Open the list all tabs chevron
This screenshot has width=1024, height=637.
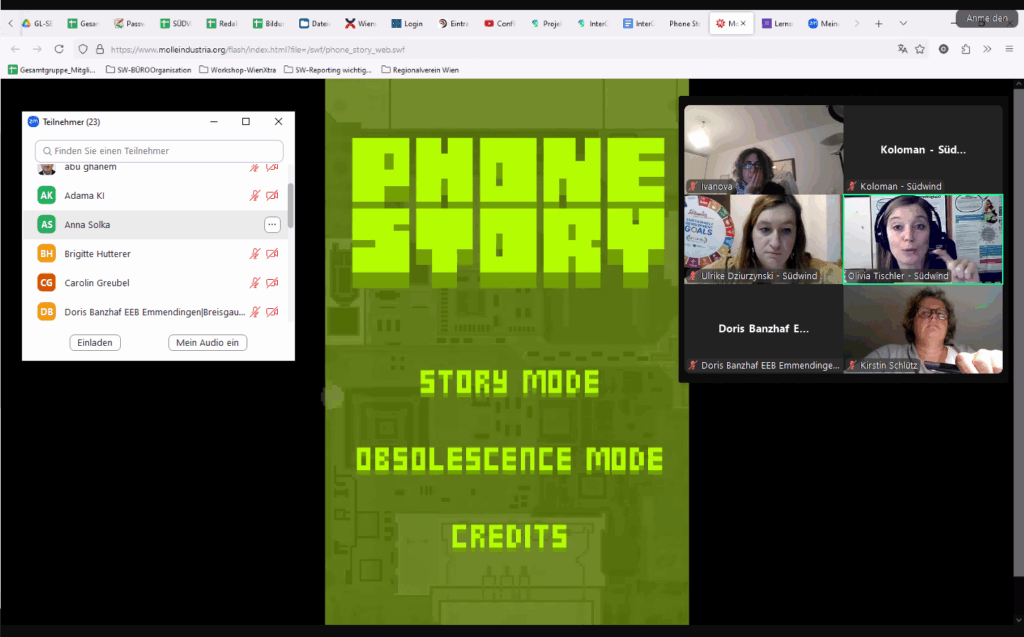[x=904, y=23]
